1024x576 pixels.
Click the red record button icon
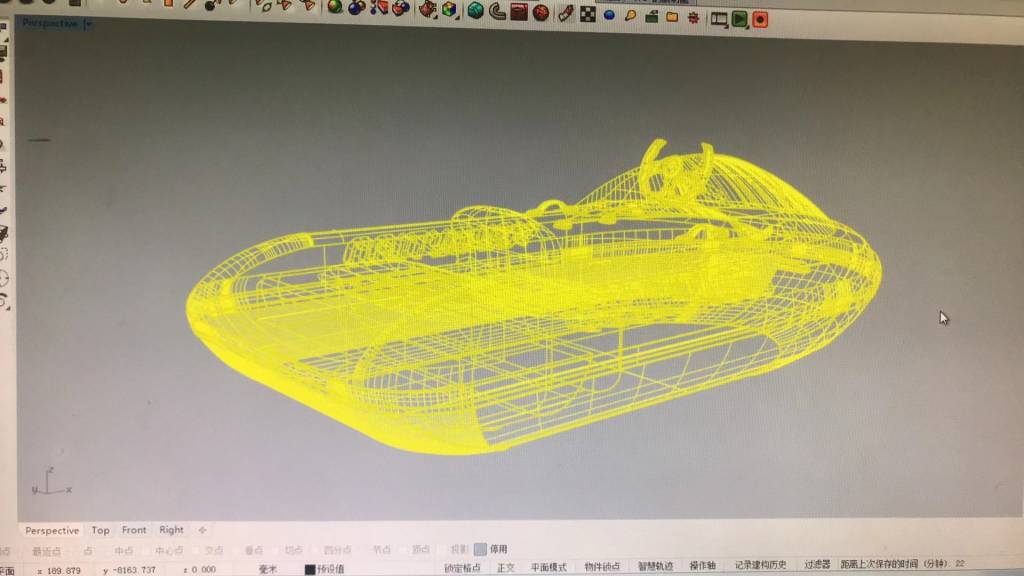[760, 20]
